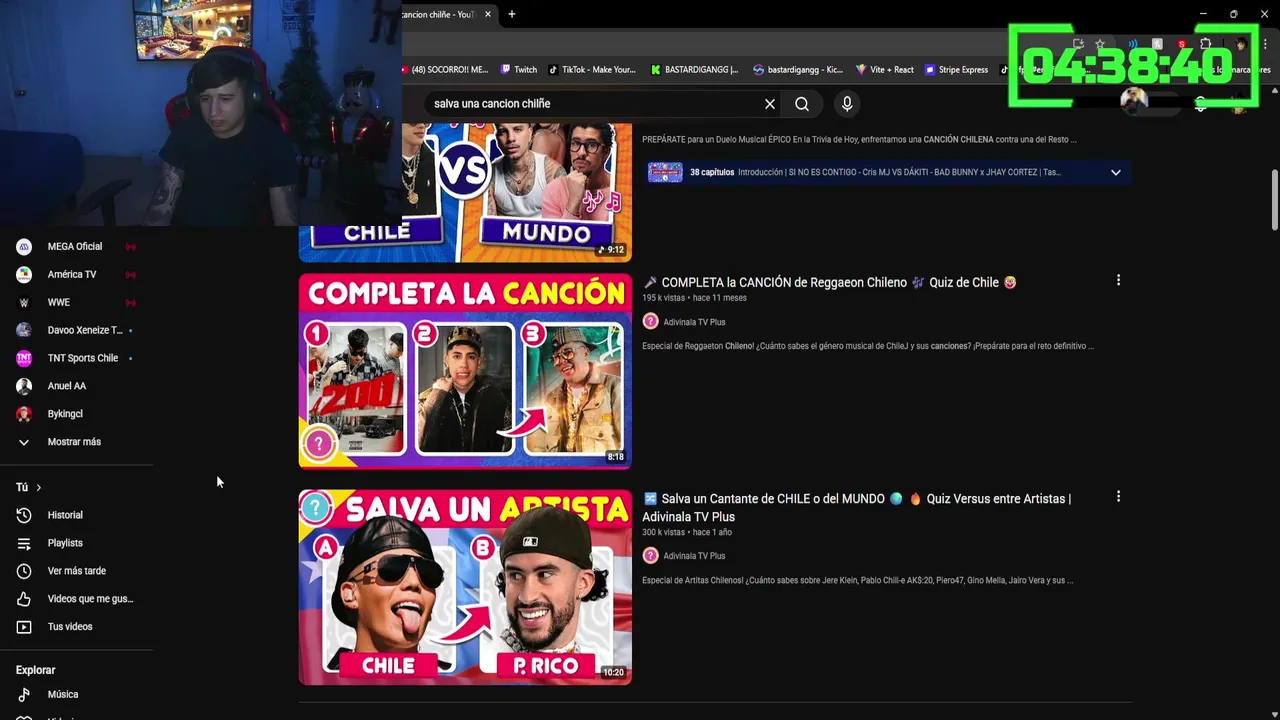Image resolution: width=1280 pixels, height=720 pixels.
Task: Open Adivinala TV Plus channel under 'COMPLETA' video
Action: pyautogui.click(x=694, y=322)
